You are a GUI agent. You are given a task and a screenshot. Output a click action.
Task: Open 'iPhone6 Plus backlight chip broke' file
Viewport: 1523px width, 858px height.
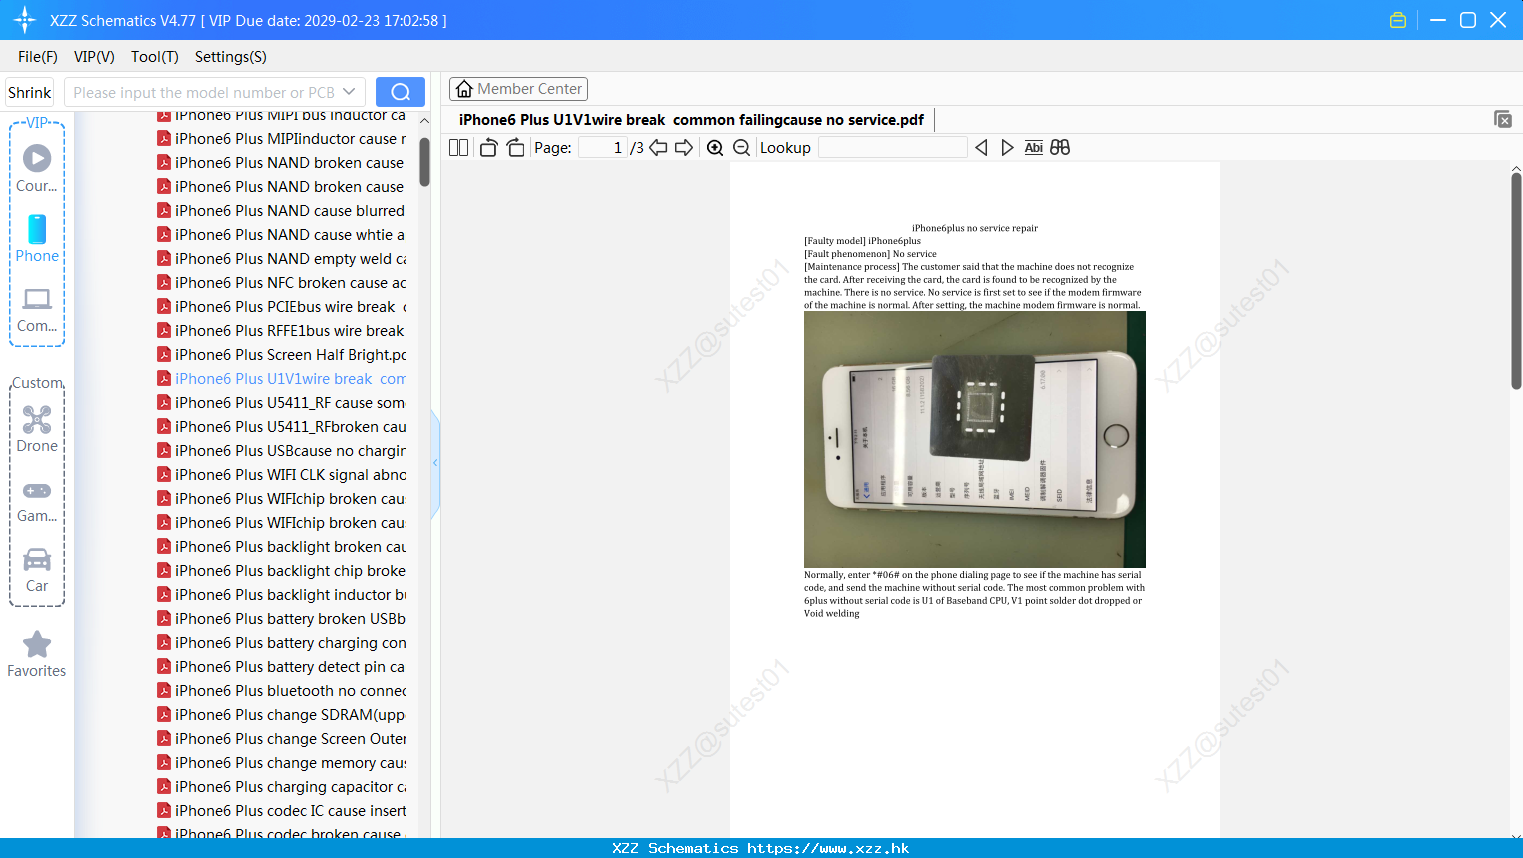[282, 571]
